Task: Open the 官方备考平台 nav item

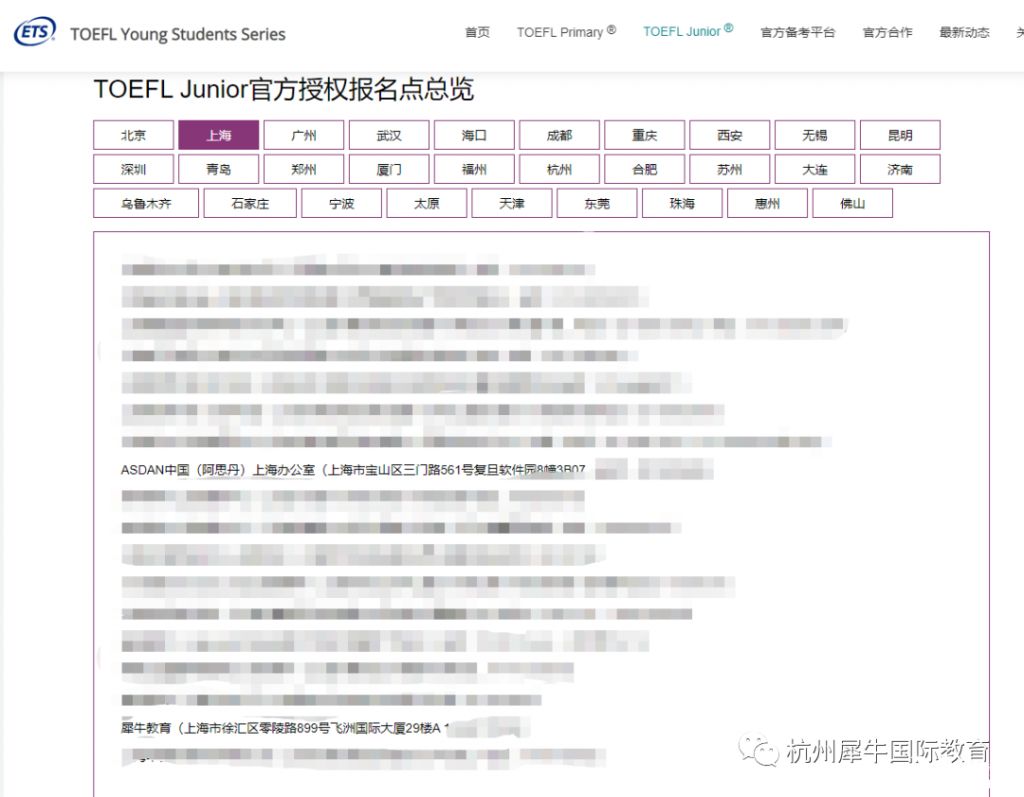Action: tap(798, 32)
